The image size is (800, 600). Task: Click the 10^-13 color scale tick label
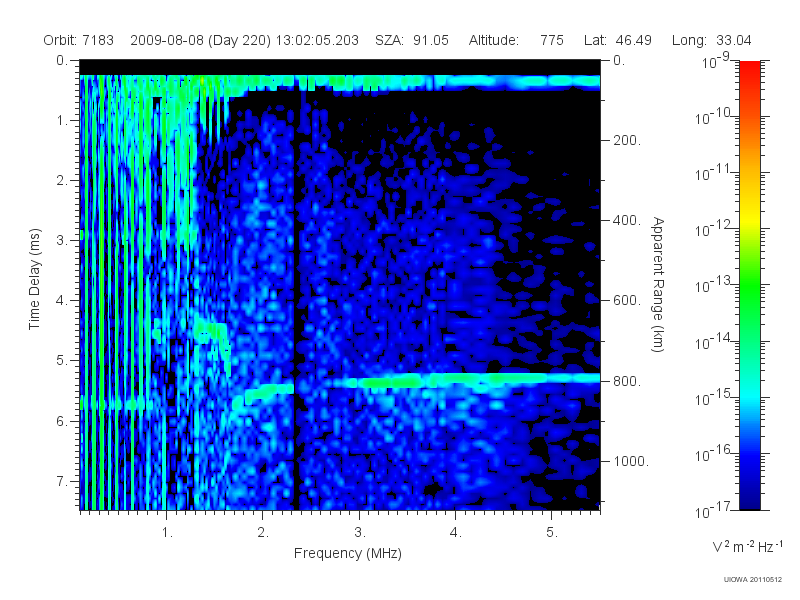[714, 285]
